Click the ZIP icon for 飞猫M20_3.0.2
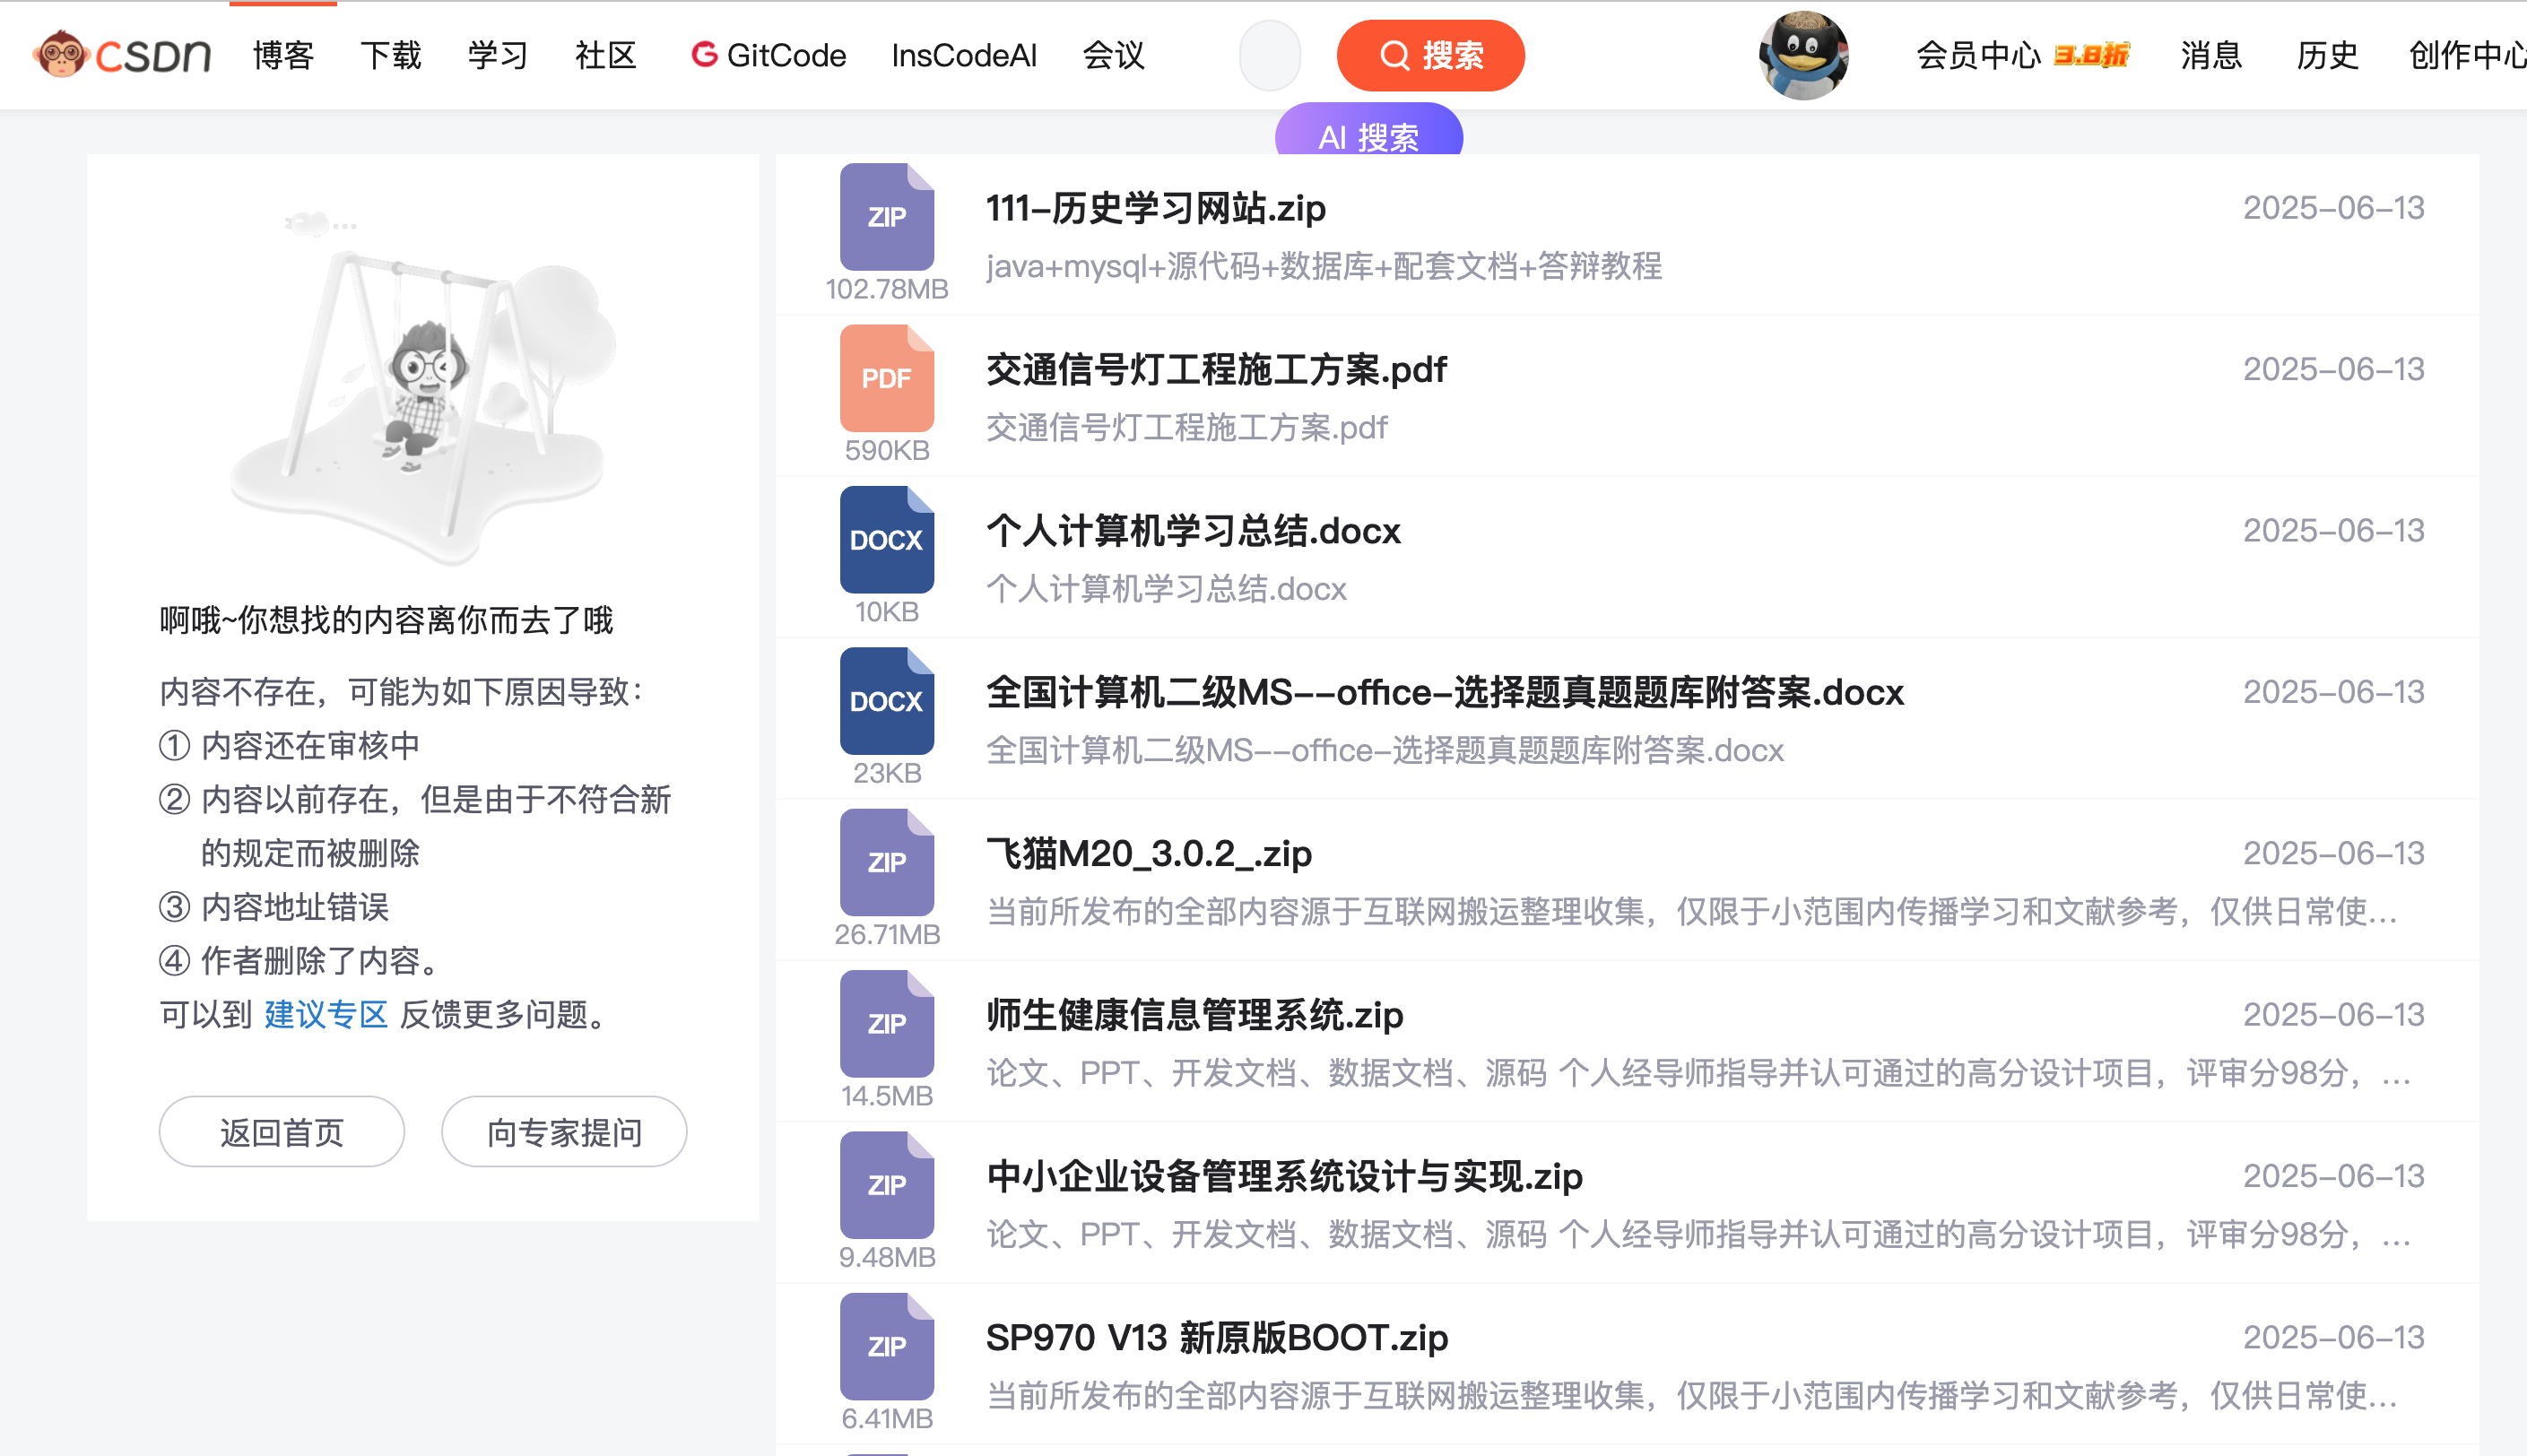The height and width of the screenshot is (1456, 2527). coord(886,862)
